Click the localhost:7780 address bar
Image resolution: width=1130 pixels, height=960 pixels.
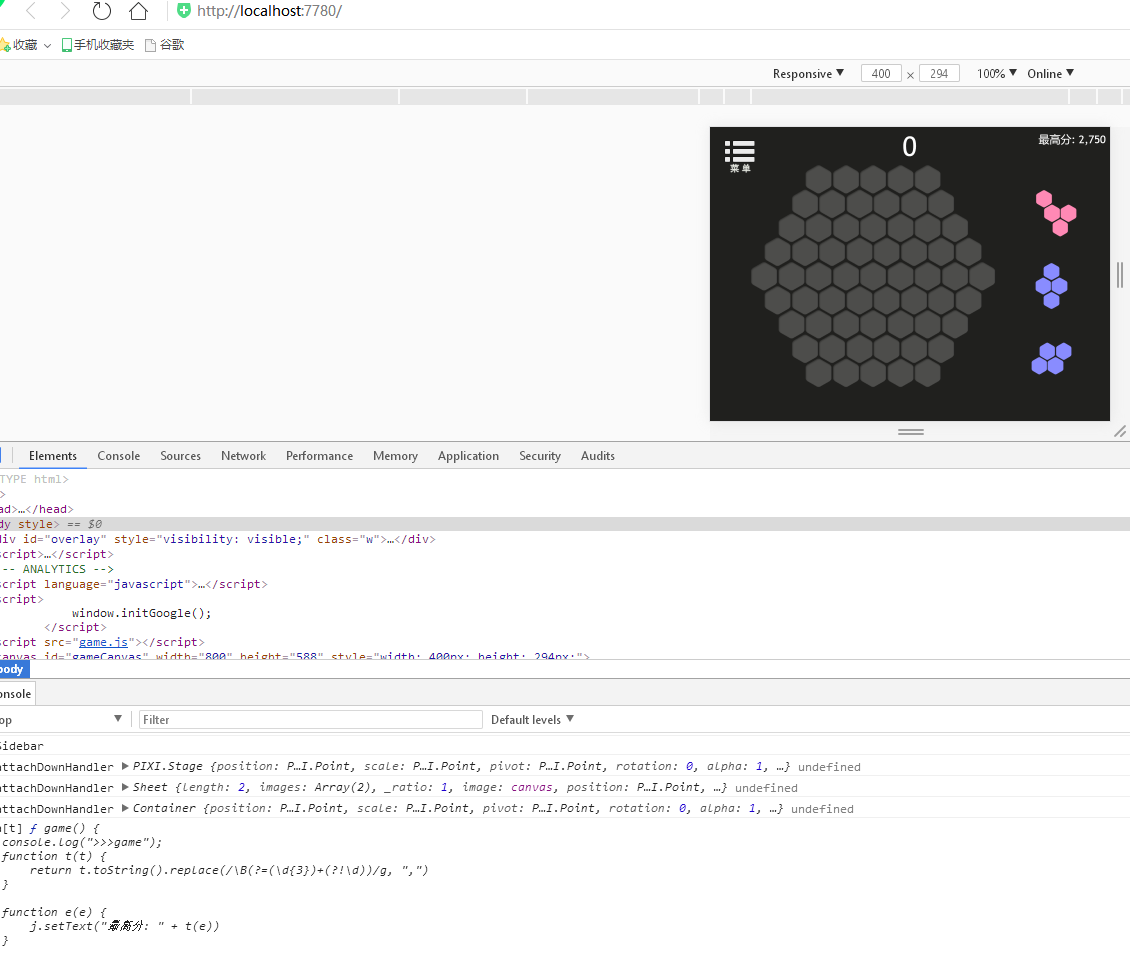point(269,11)
